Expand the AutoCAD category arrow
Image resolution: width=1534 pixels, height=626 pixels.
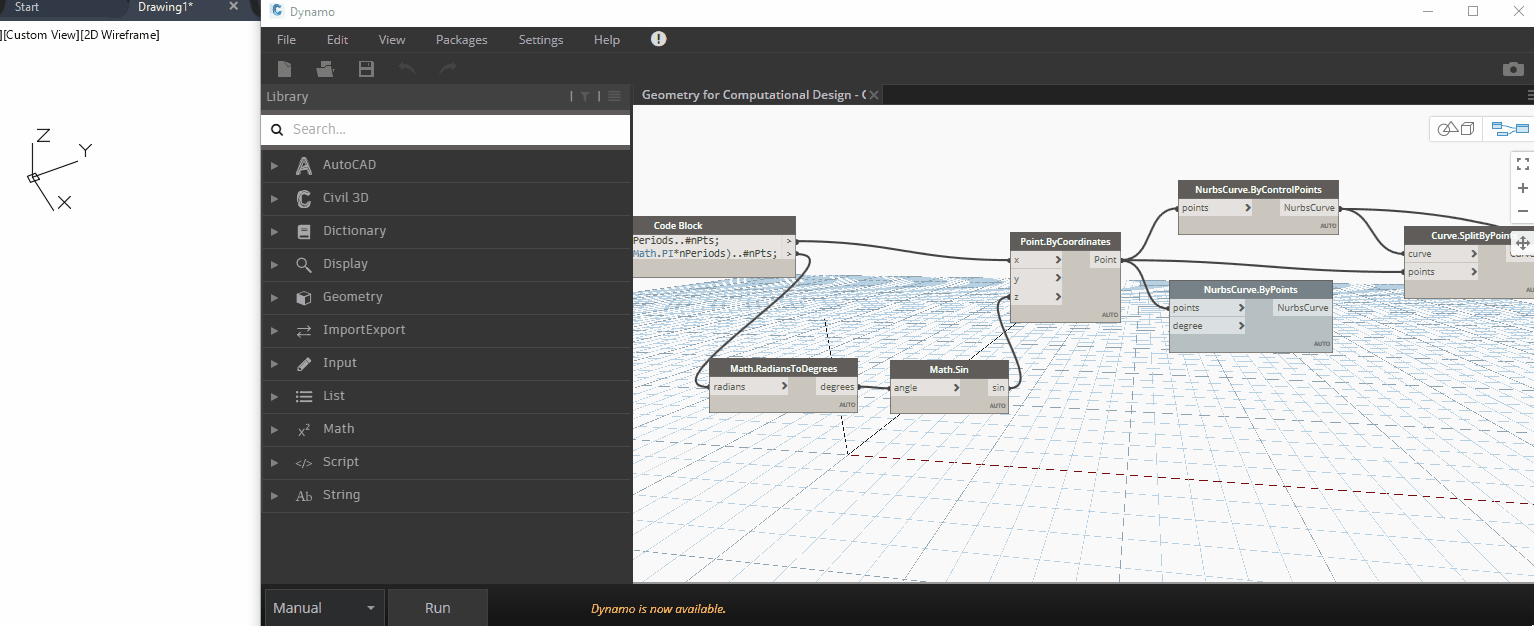[275, 166]
